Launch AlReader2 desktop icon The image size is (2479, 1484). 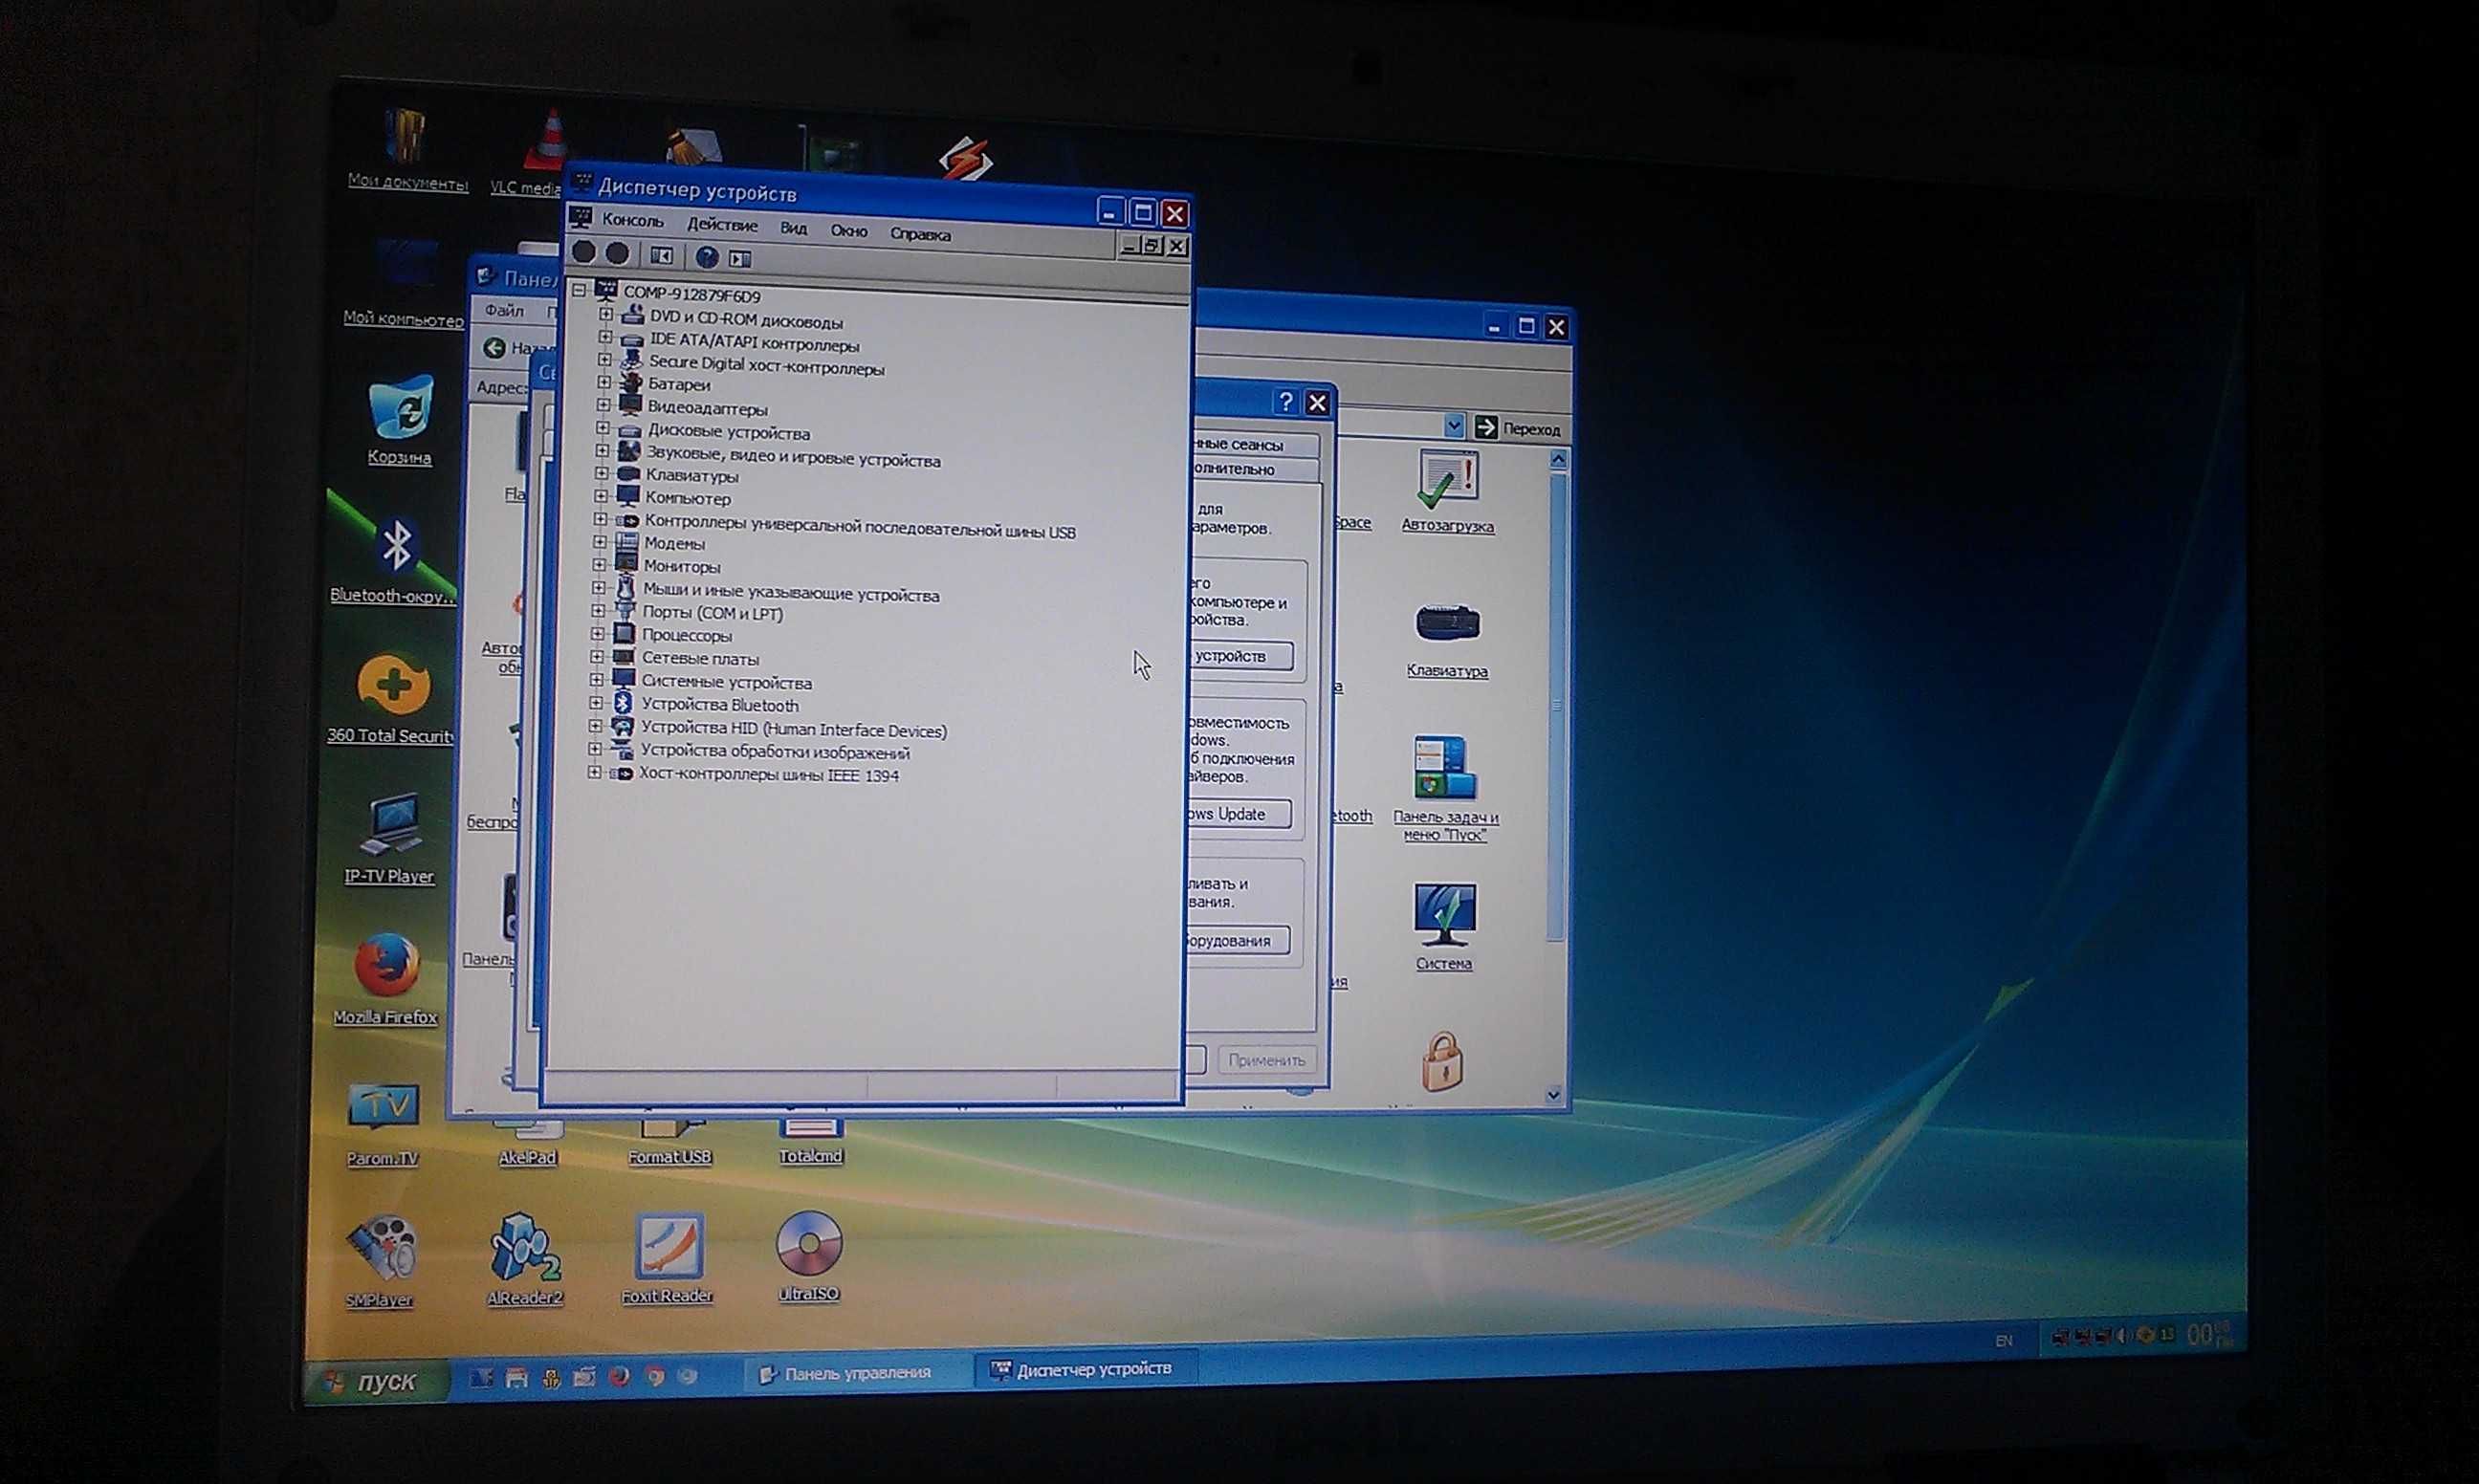tap(524, 1259)
